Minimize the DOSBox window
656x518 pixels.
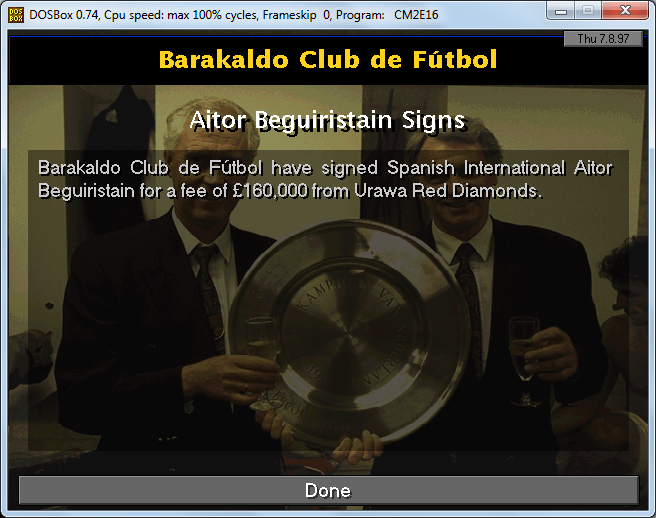click(561, 10)
